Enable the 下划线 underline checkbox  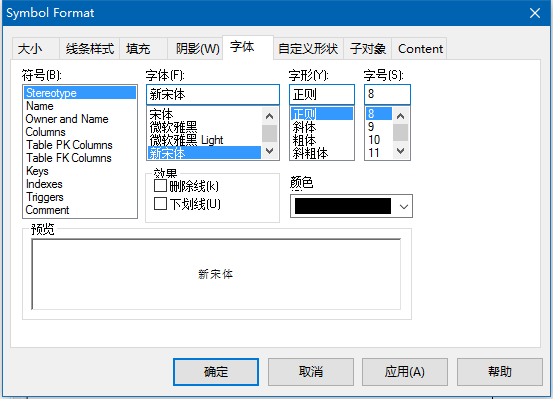(160, 204)
